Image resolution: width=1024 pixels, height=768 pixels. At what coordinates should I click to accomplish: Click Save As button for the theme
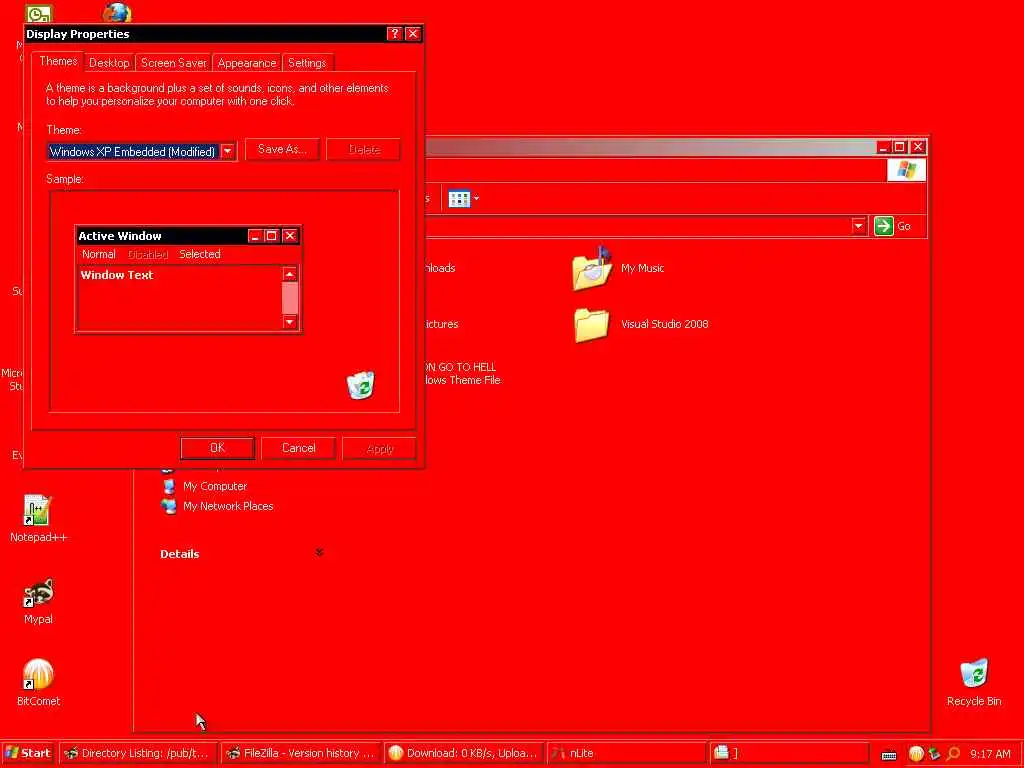[282, 150]
